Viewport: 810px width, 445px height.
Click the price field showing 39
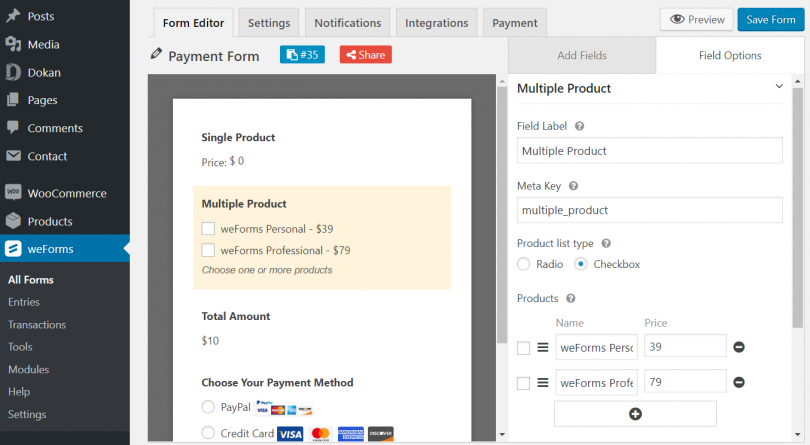point(686,346)
